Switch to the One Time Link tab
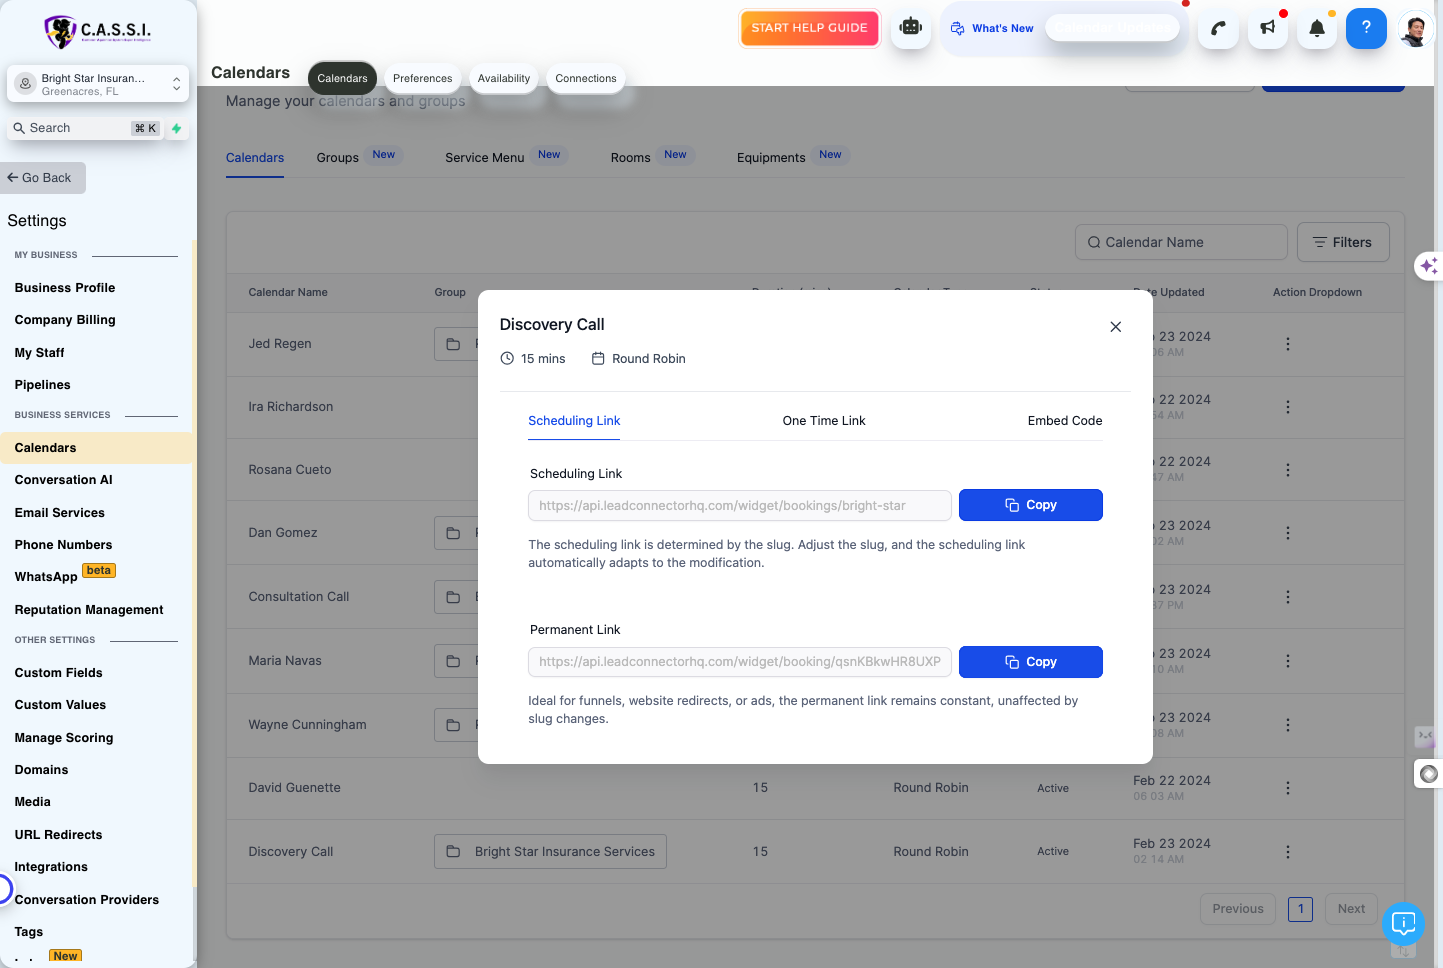The width and height of the screenshot is (1443, 968). click(824, 421)
